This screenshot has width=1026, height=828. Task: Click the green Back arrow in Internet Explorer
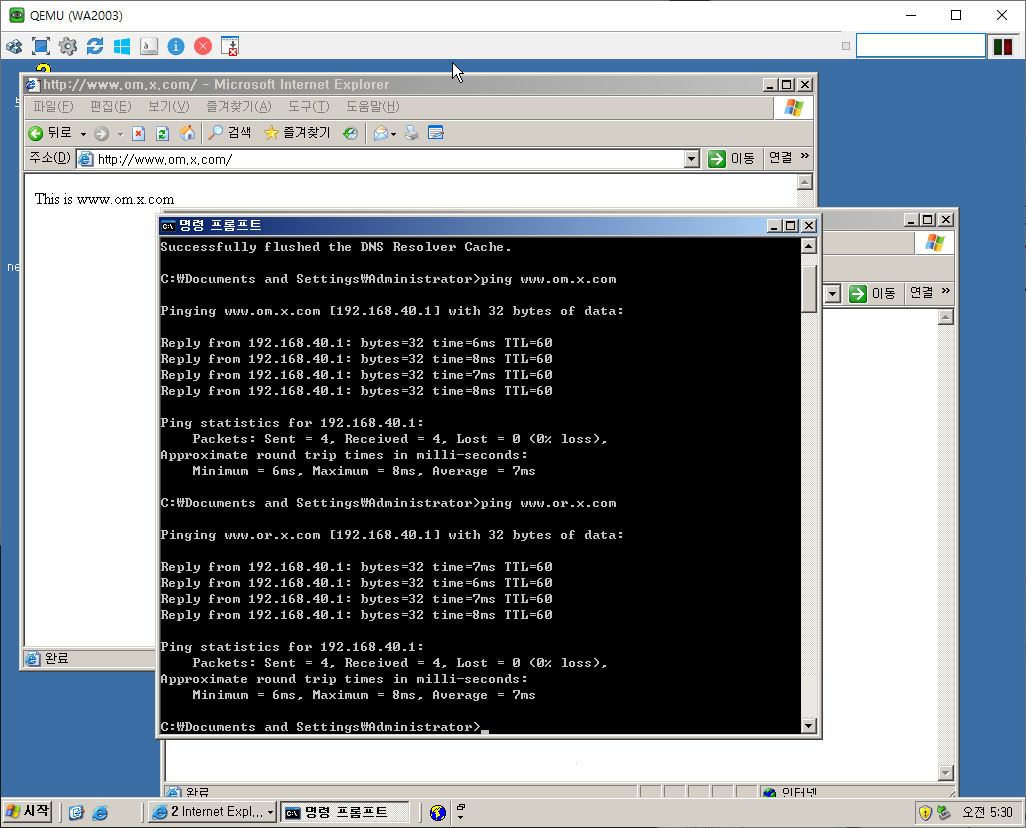[35, 134]
